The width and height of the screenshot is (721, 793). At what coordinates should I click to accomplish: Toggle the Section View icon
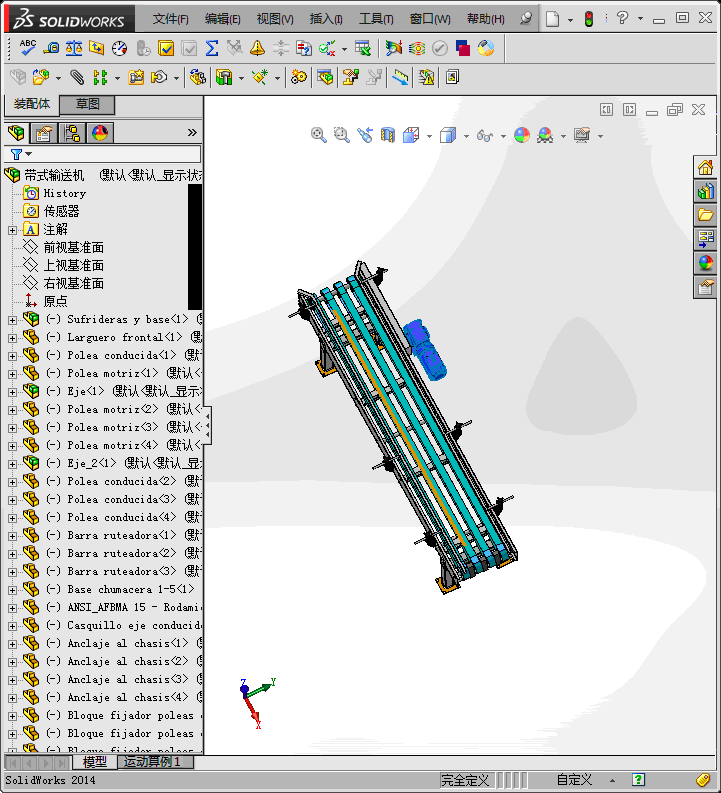pyautogui.click(x=388, y=135)
